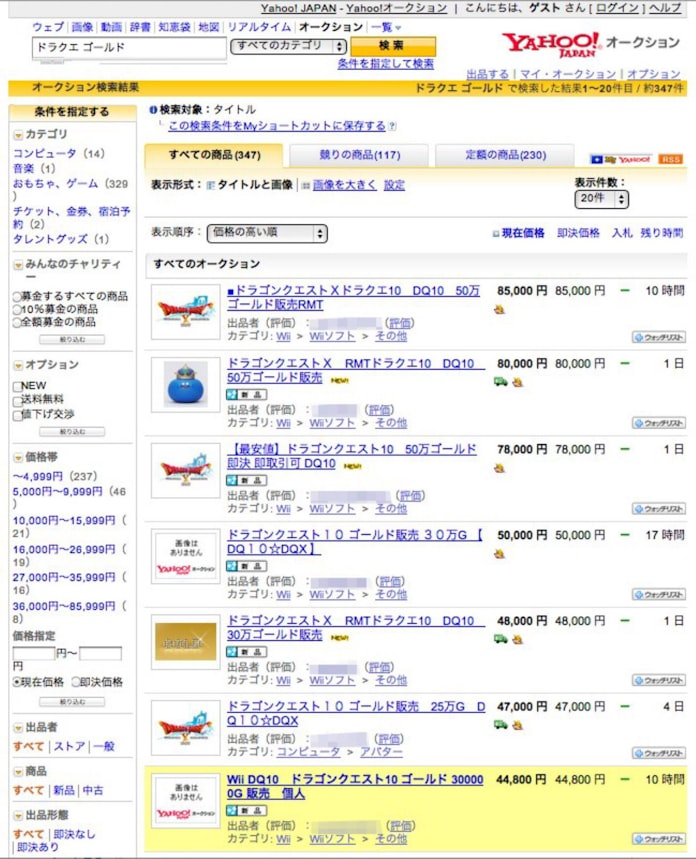Add the 44,800 yen listing to watchlist

point(658,839)
